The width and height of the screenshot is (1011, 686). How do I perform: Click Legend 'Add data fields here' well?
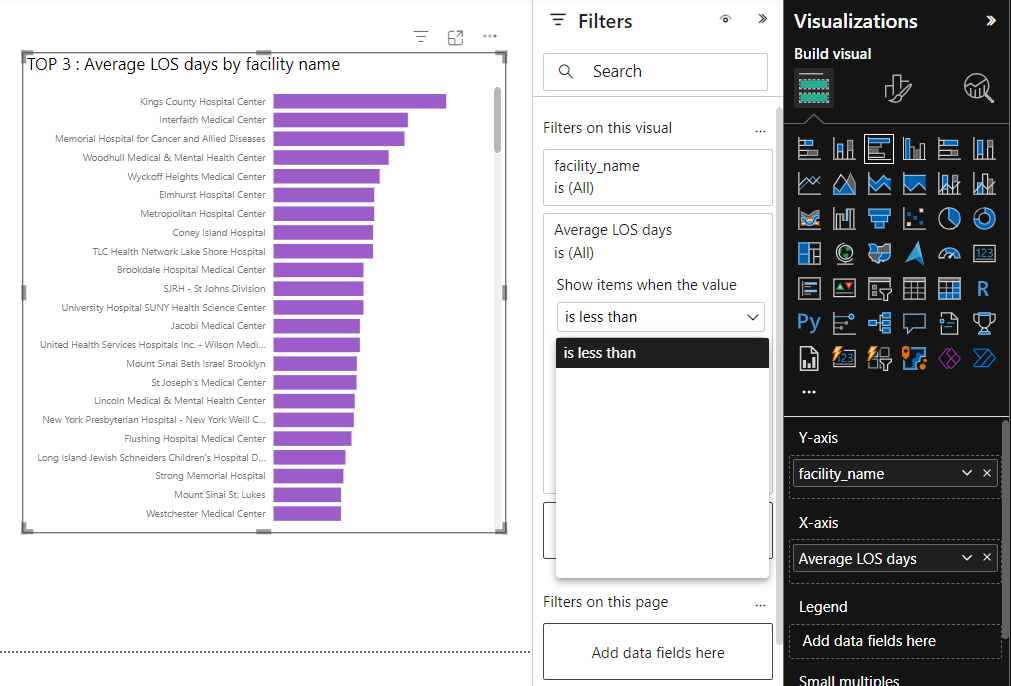(x=895, y=641)
